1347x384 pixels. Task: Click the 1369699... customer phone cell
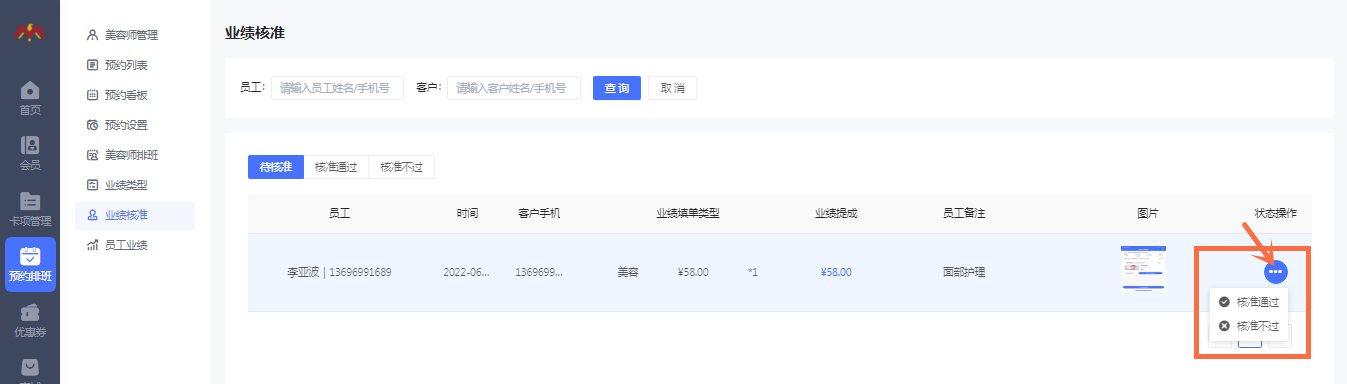pyautogui.click(x=539, y=272)
